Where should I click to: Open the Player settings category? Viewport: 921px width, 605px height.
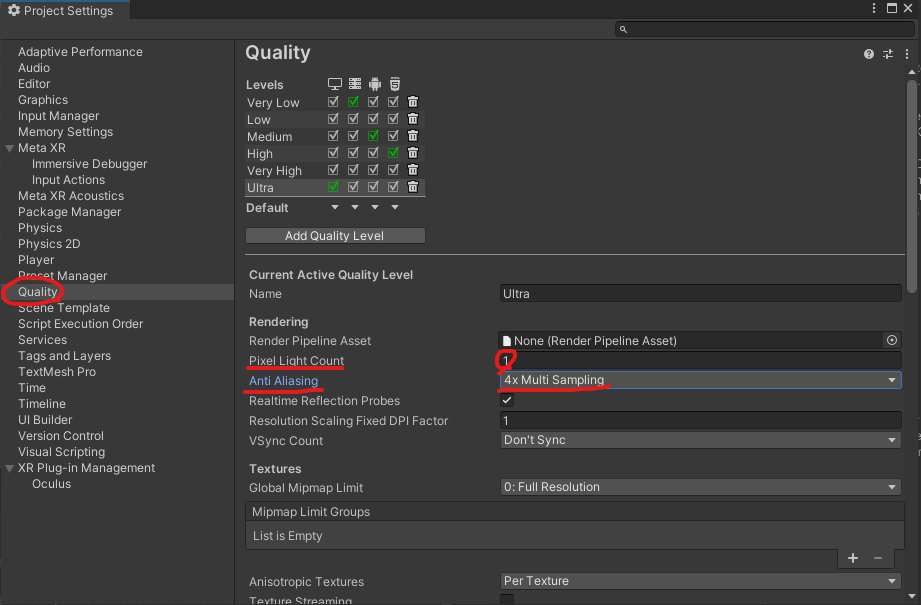(x=36, y=260)
